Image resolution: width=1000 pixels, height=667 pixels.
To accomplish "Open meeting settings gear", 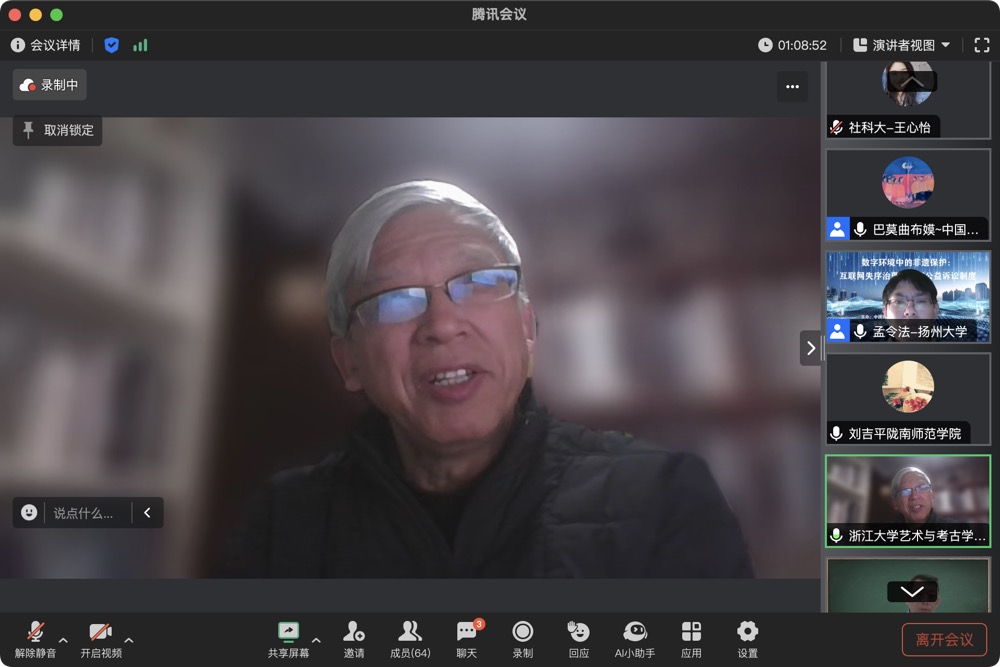I will (x=747, y=640).
